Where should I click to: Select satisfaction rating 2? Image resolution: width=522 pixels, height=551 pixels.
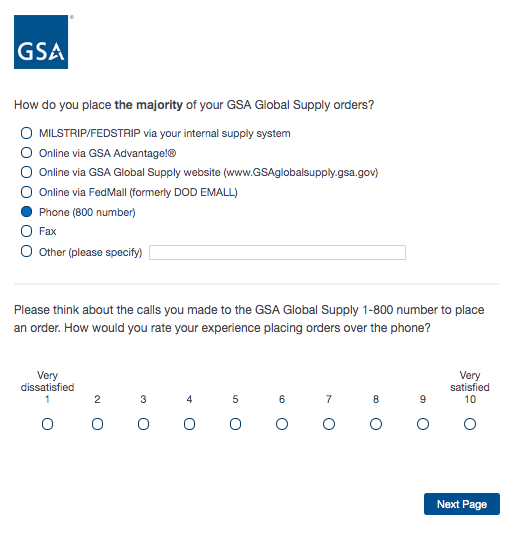click(97, 424)
